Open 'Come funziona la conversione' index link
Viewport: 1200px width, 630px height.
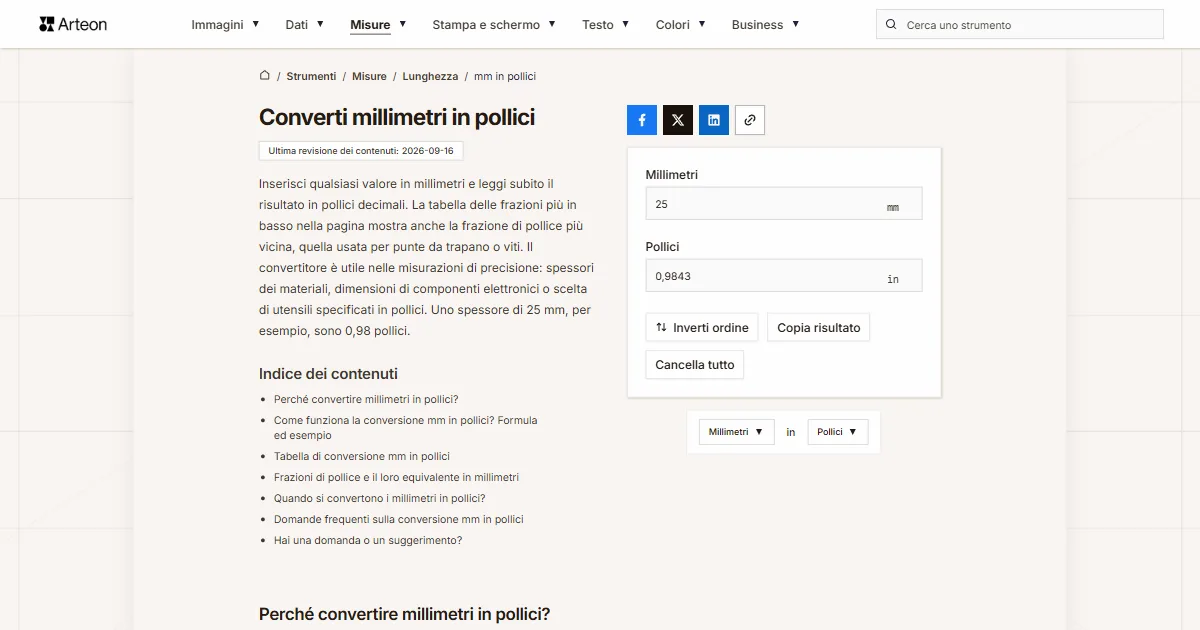point(406,428)
